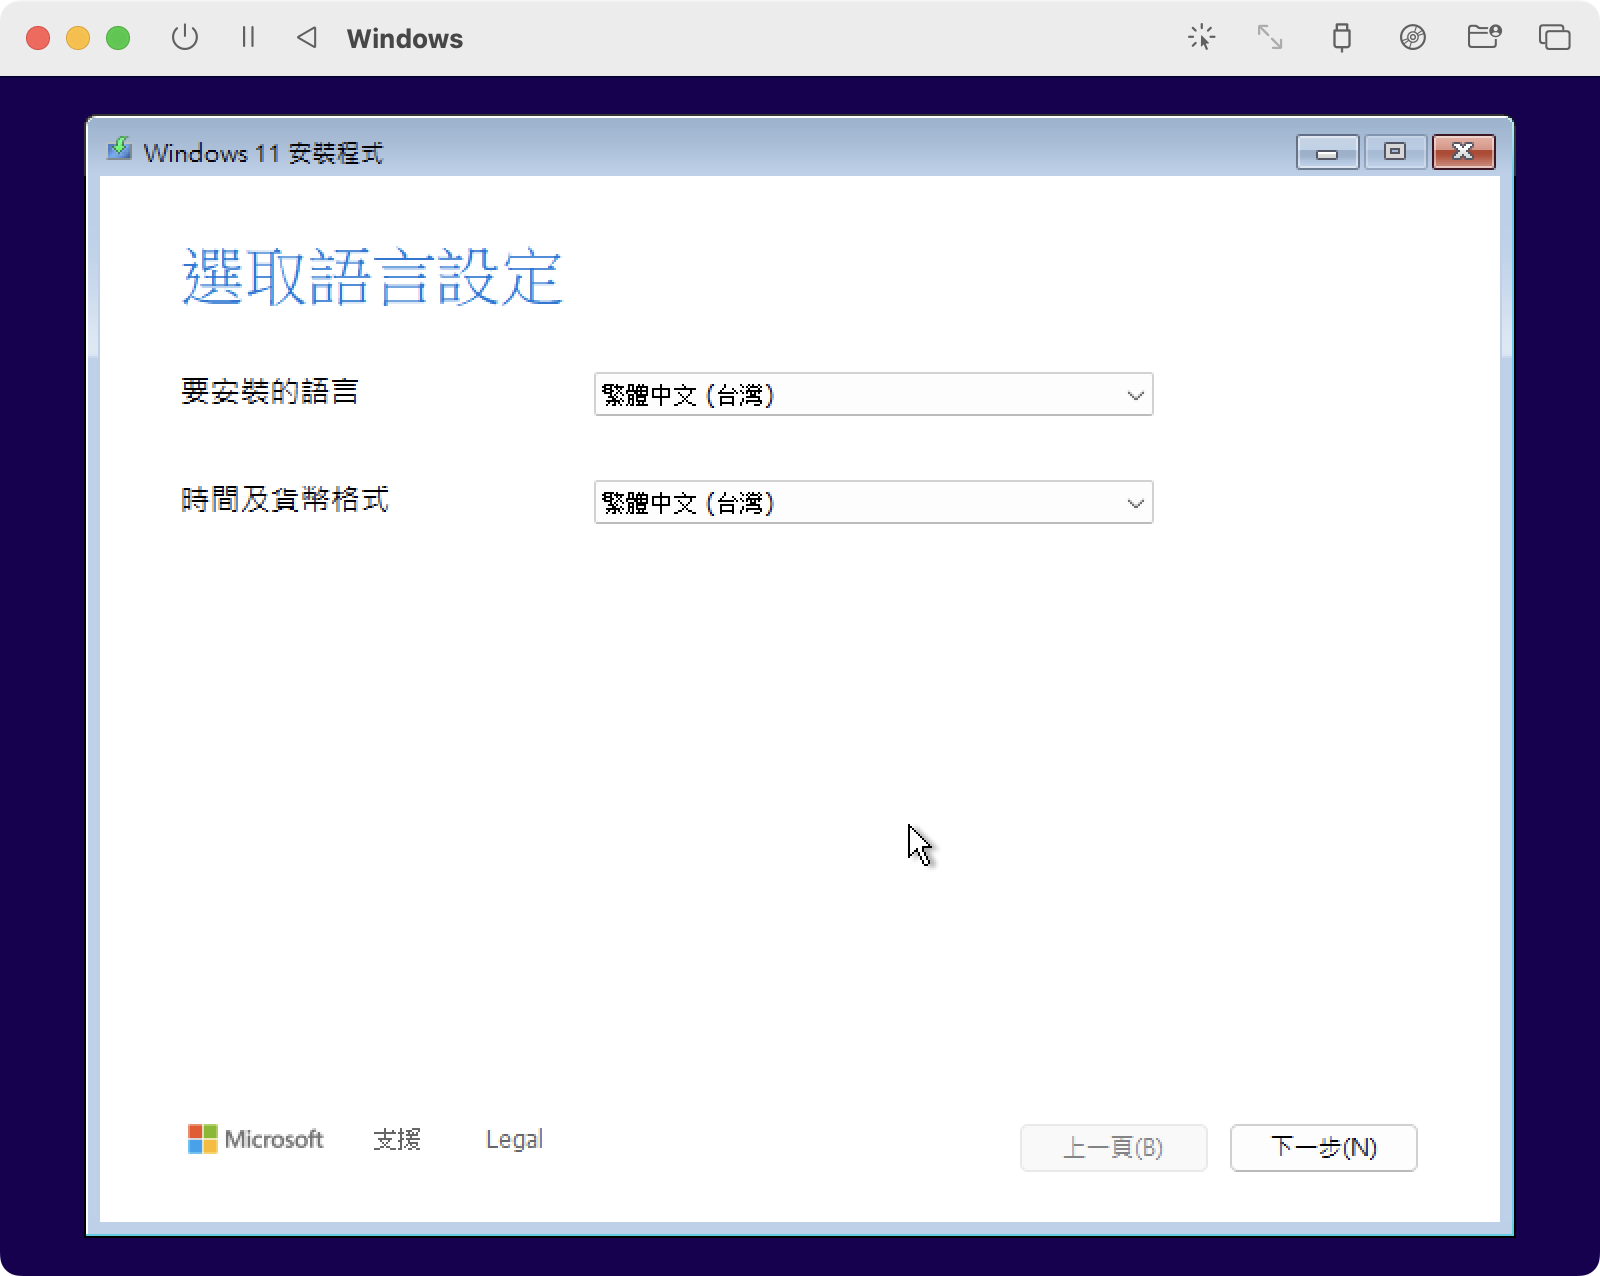The height and width of the screenshot is (1276, 1600).
Task: Click the VM power button icon
Action: tap(185, 38)
